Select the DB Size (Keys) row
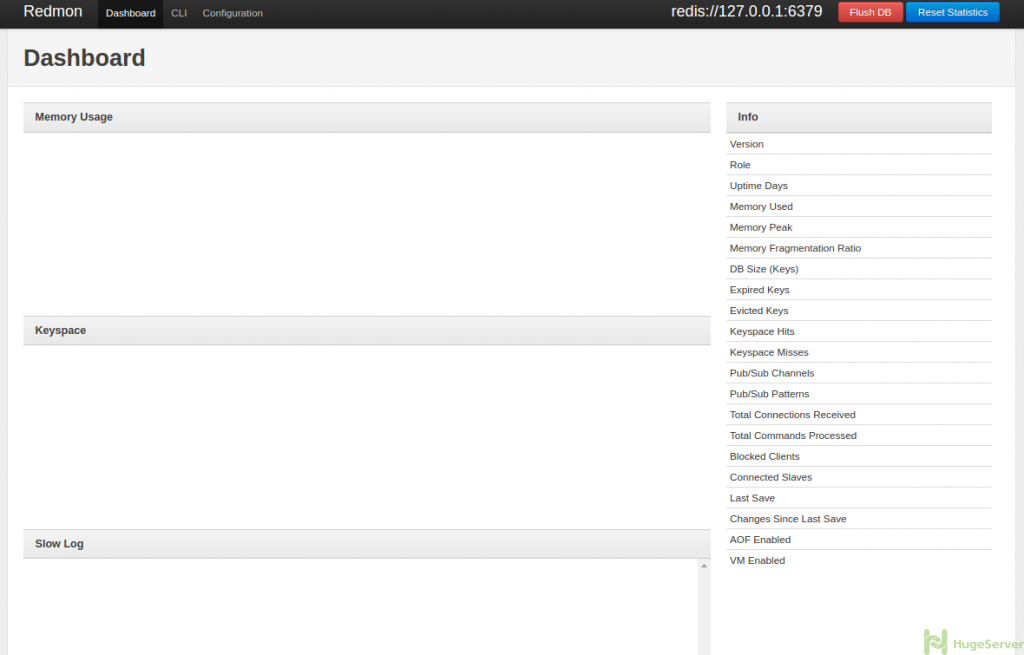 (764, 269)
